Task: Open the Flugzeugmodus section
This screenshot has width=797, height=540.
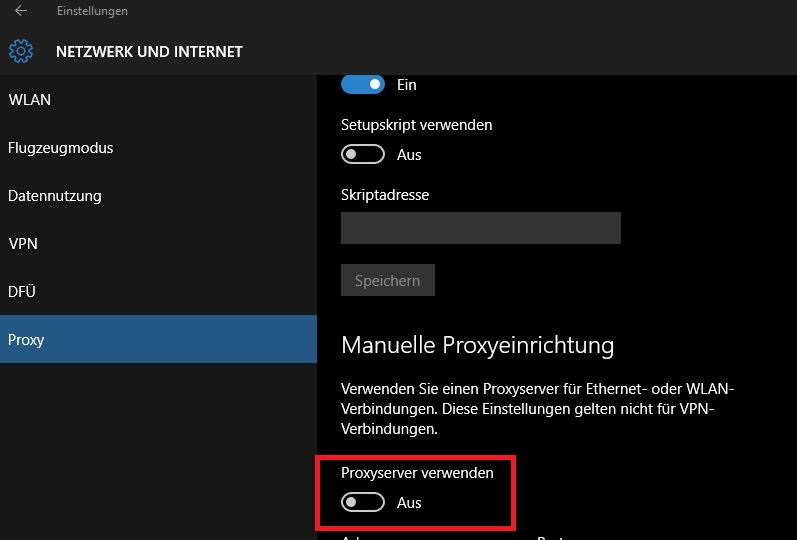Action: click(x=158, y=148)
